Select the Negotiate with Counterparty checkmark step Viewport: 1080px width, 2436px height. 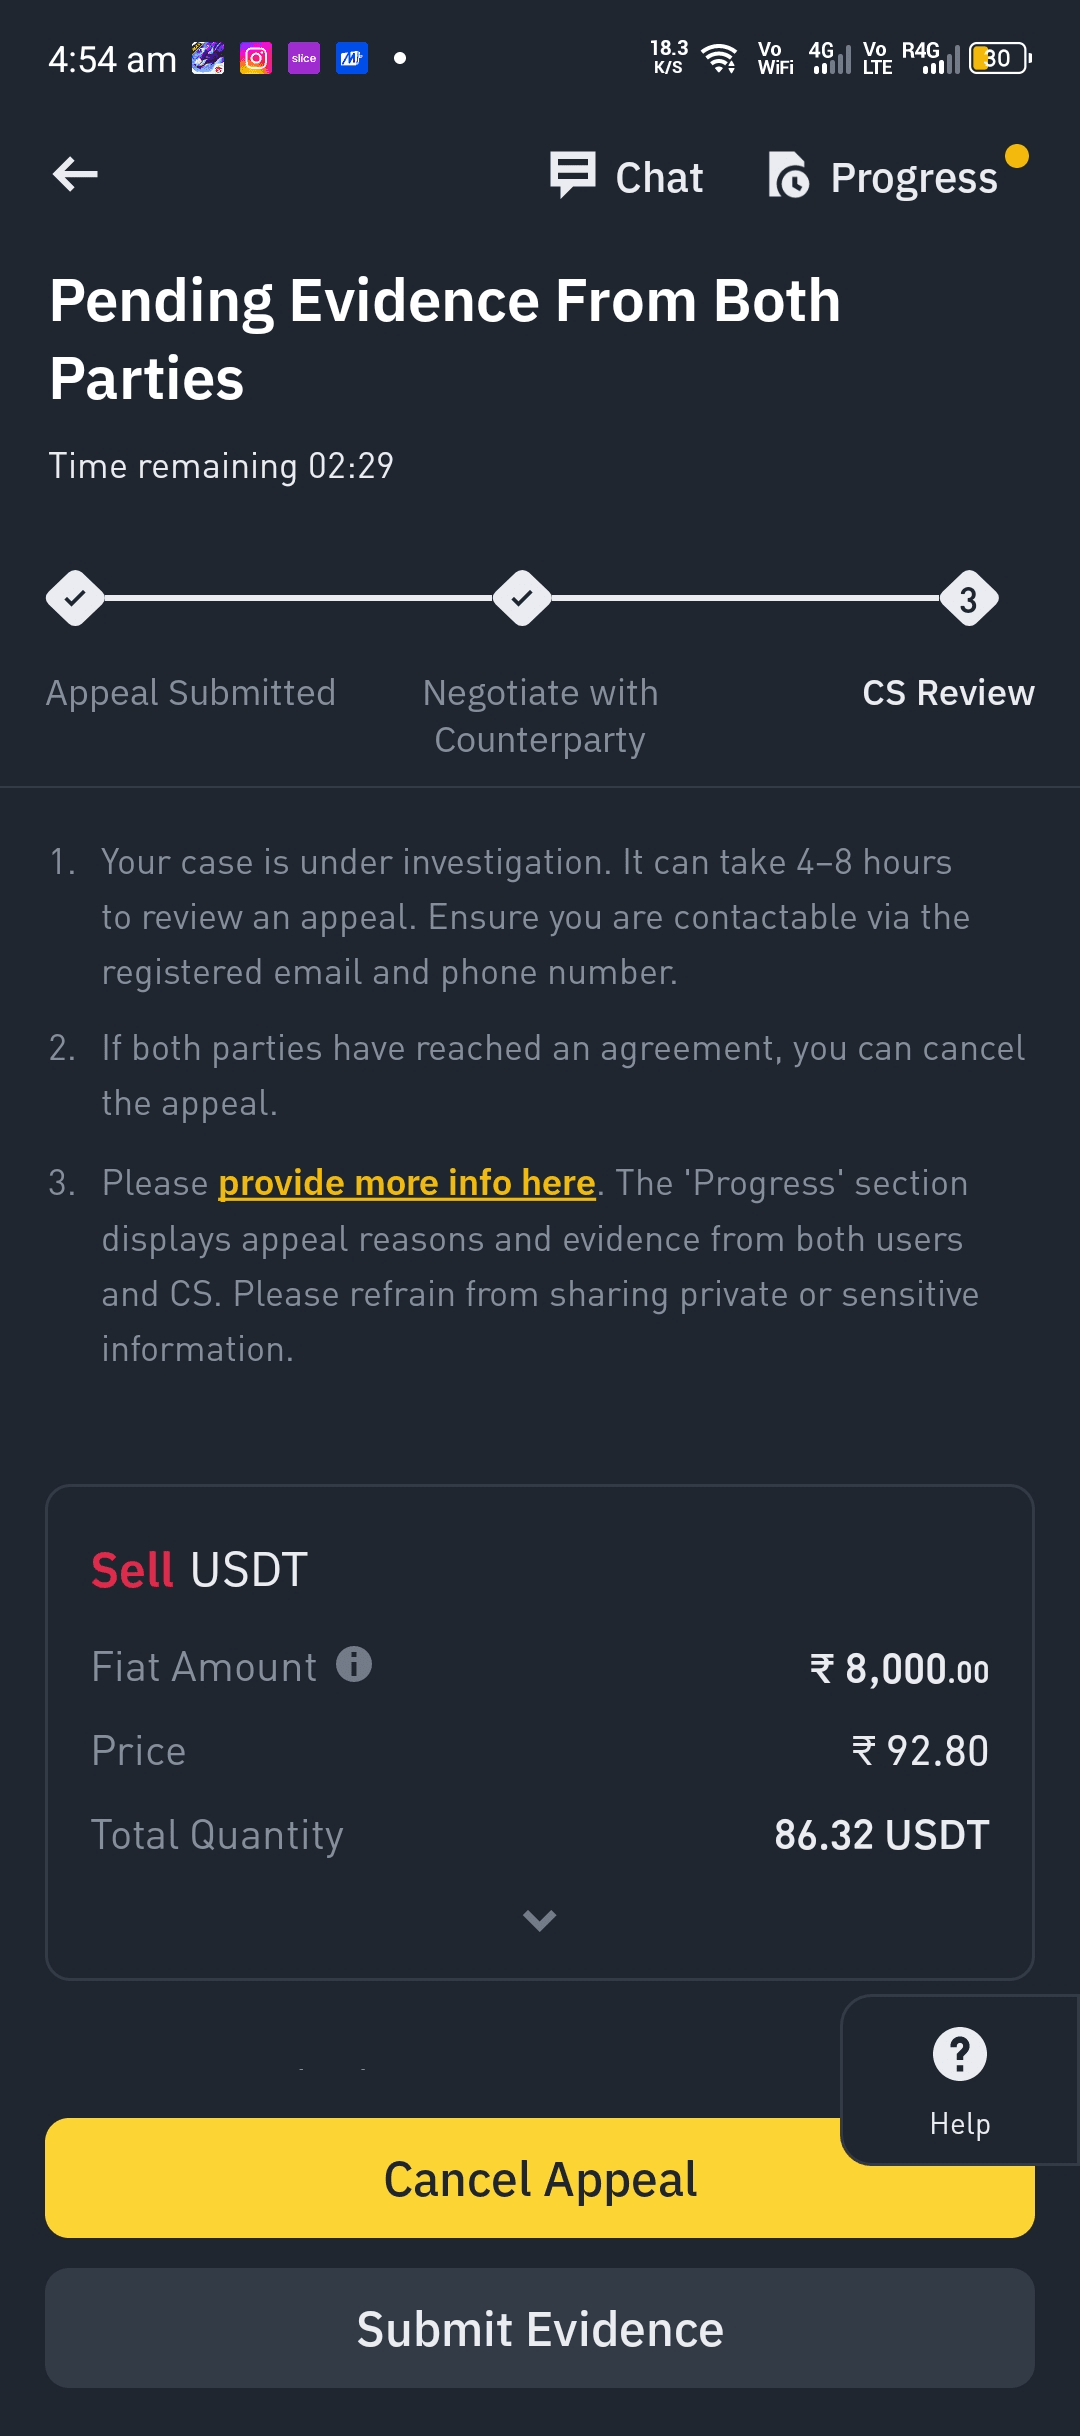pos(522,598)
